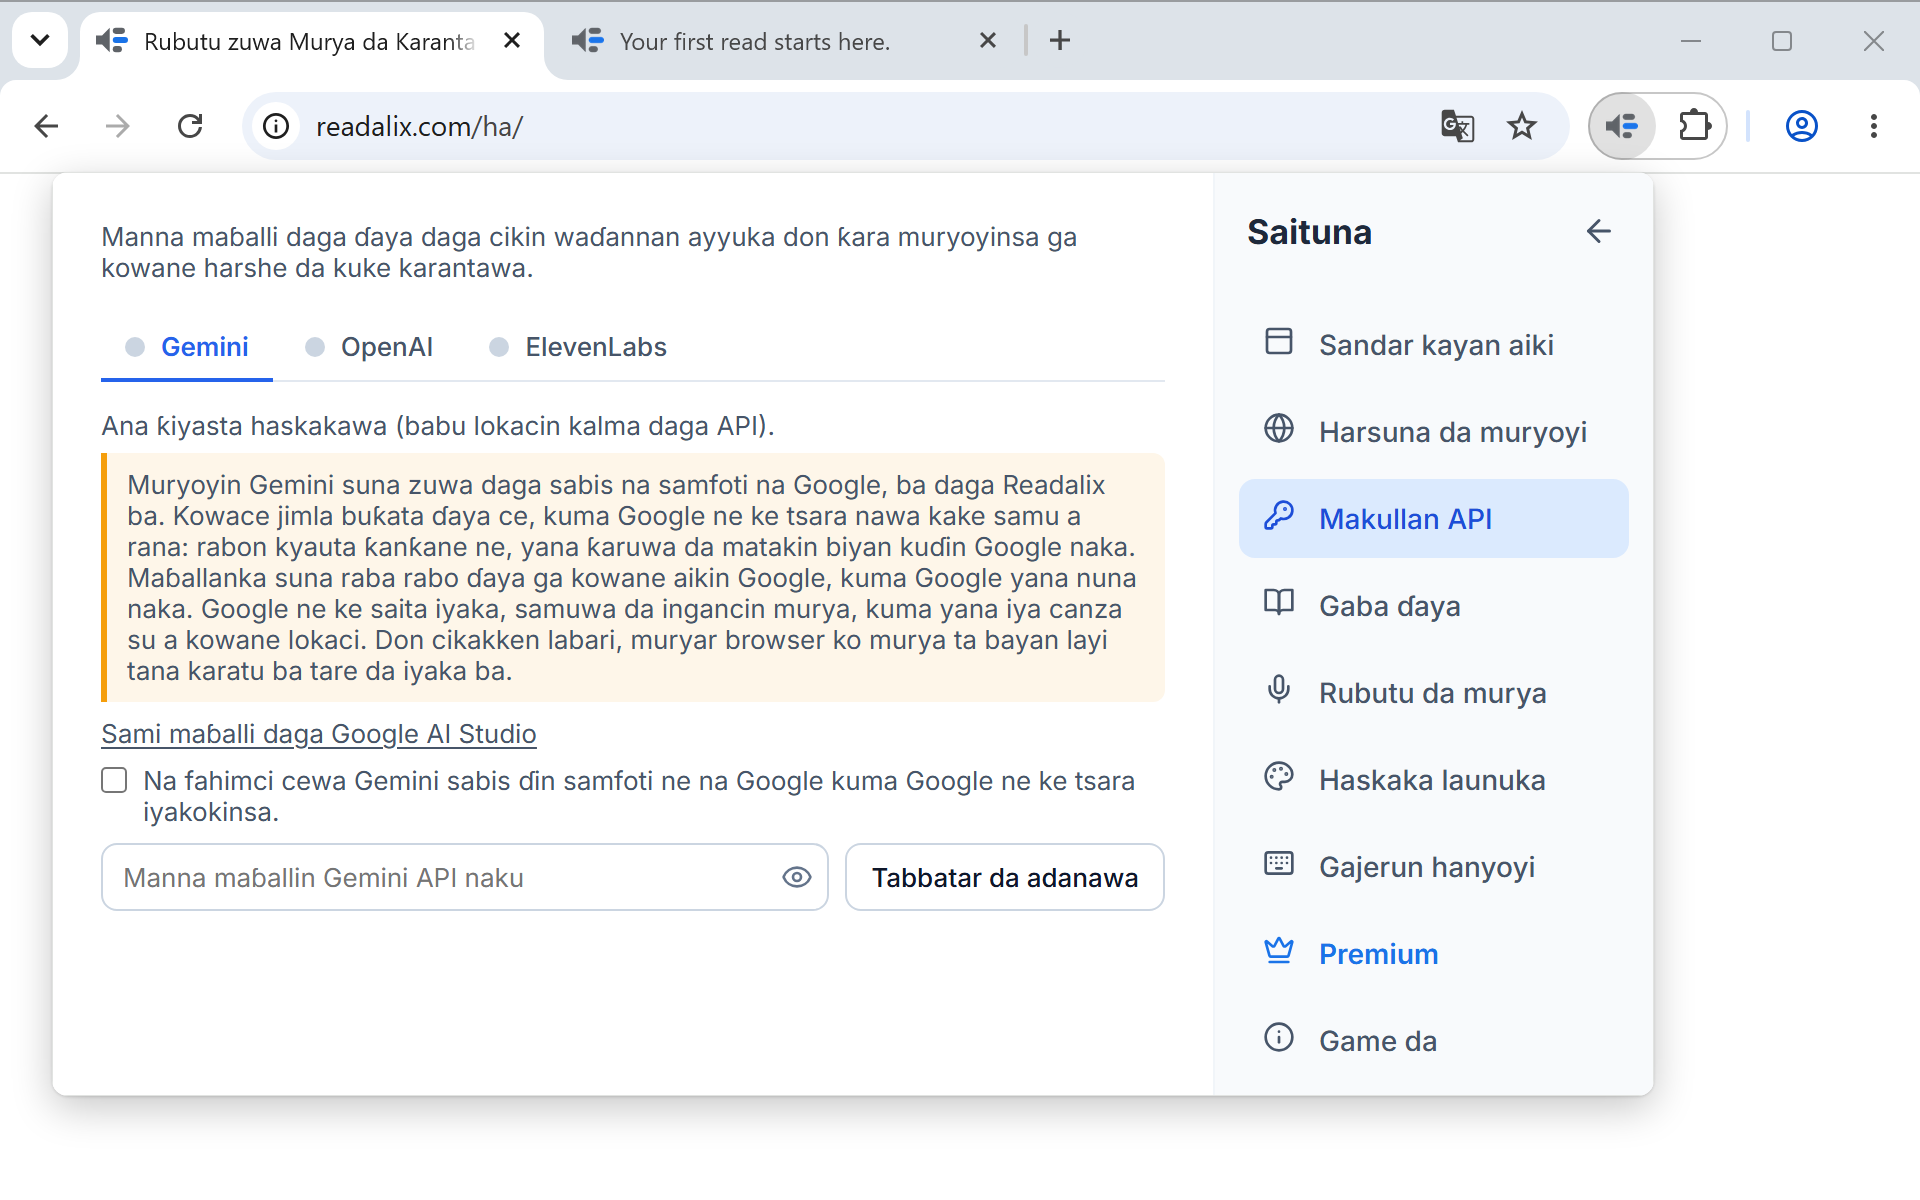1920x1200 pixels.
Task: Reload the page
Action: [x=190, y=126]
